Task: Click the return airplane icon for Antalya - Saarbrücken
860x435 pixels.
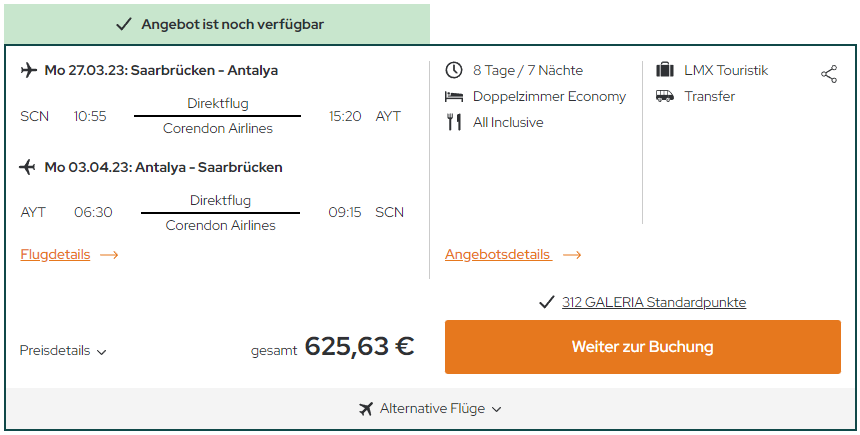Action: click(x=27, y=167)
